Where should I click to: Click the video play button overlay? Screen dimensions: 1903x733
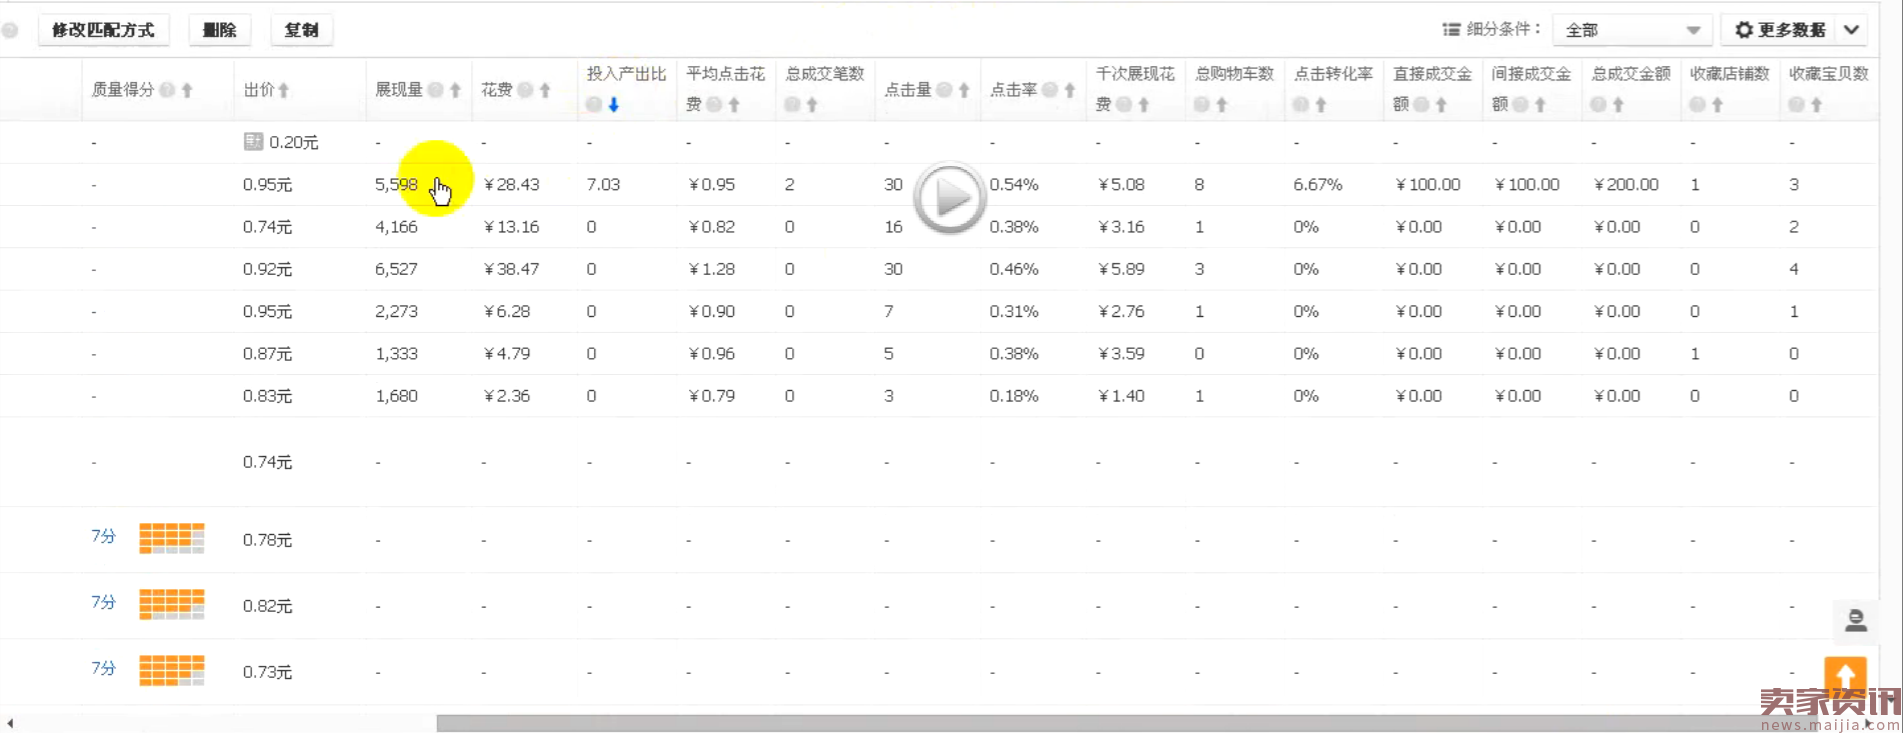(x=949, y=198)
